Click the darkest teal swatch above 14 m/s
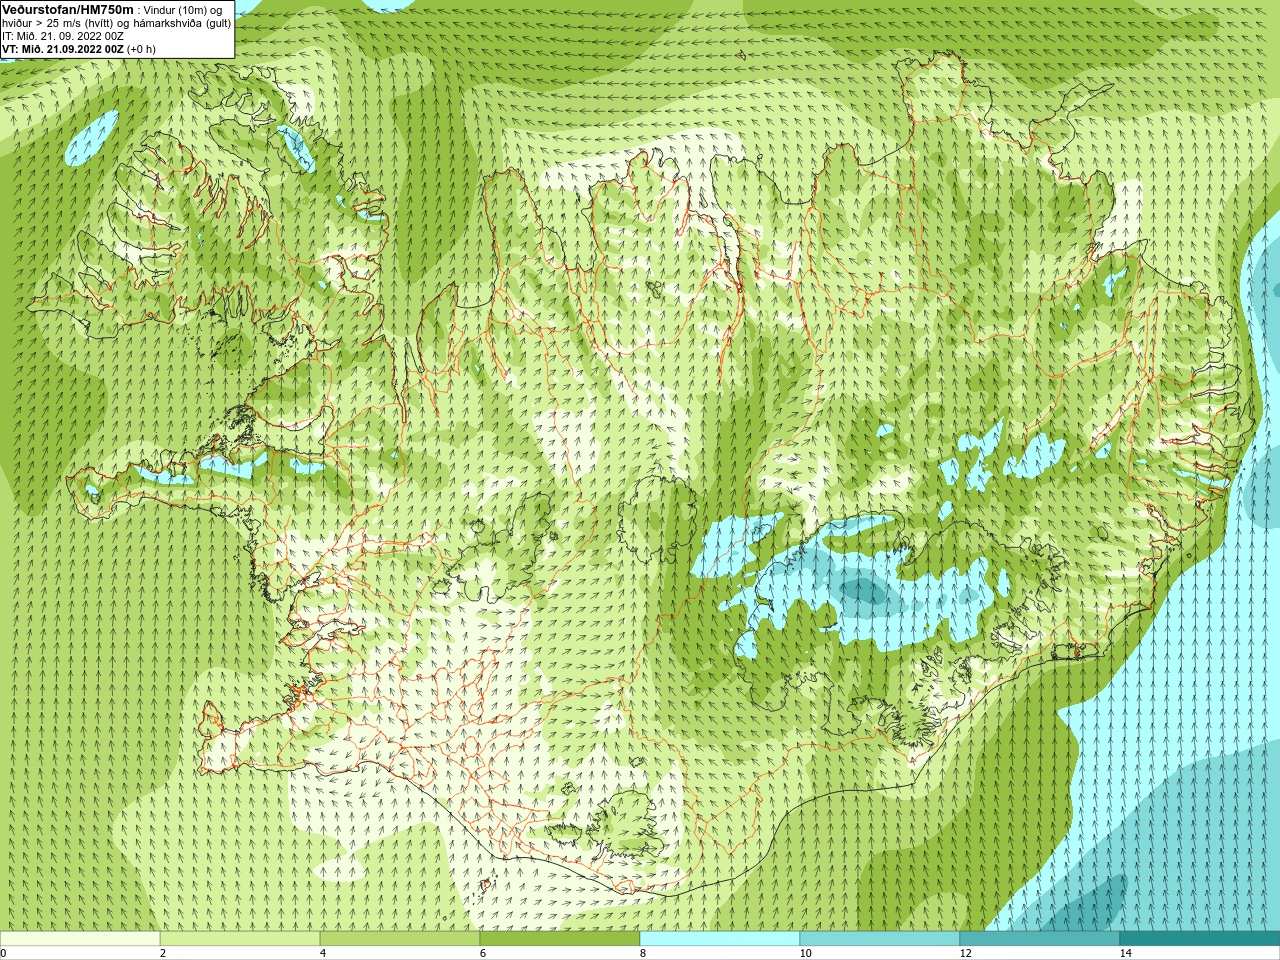Viewport: 1280px width, 960px height. (1200, 939)
